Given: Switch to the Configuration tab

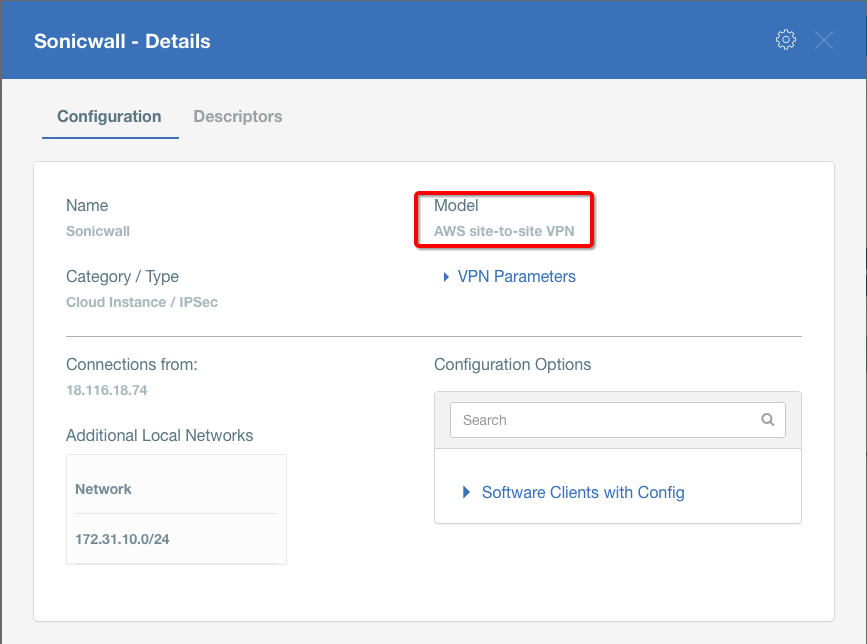Looking at the screenshot, I should [x=109, y=117].
